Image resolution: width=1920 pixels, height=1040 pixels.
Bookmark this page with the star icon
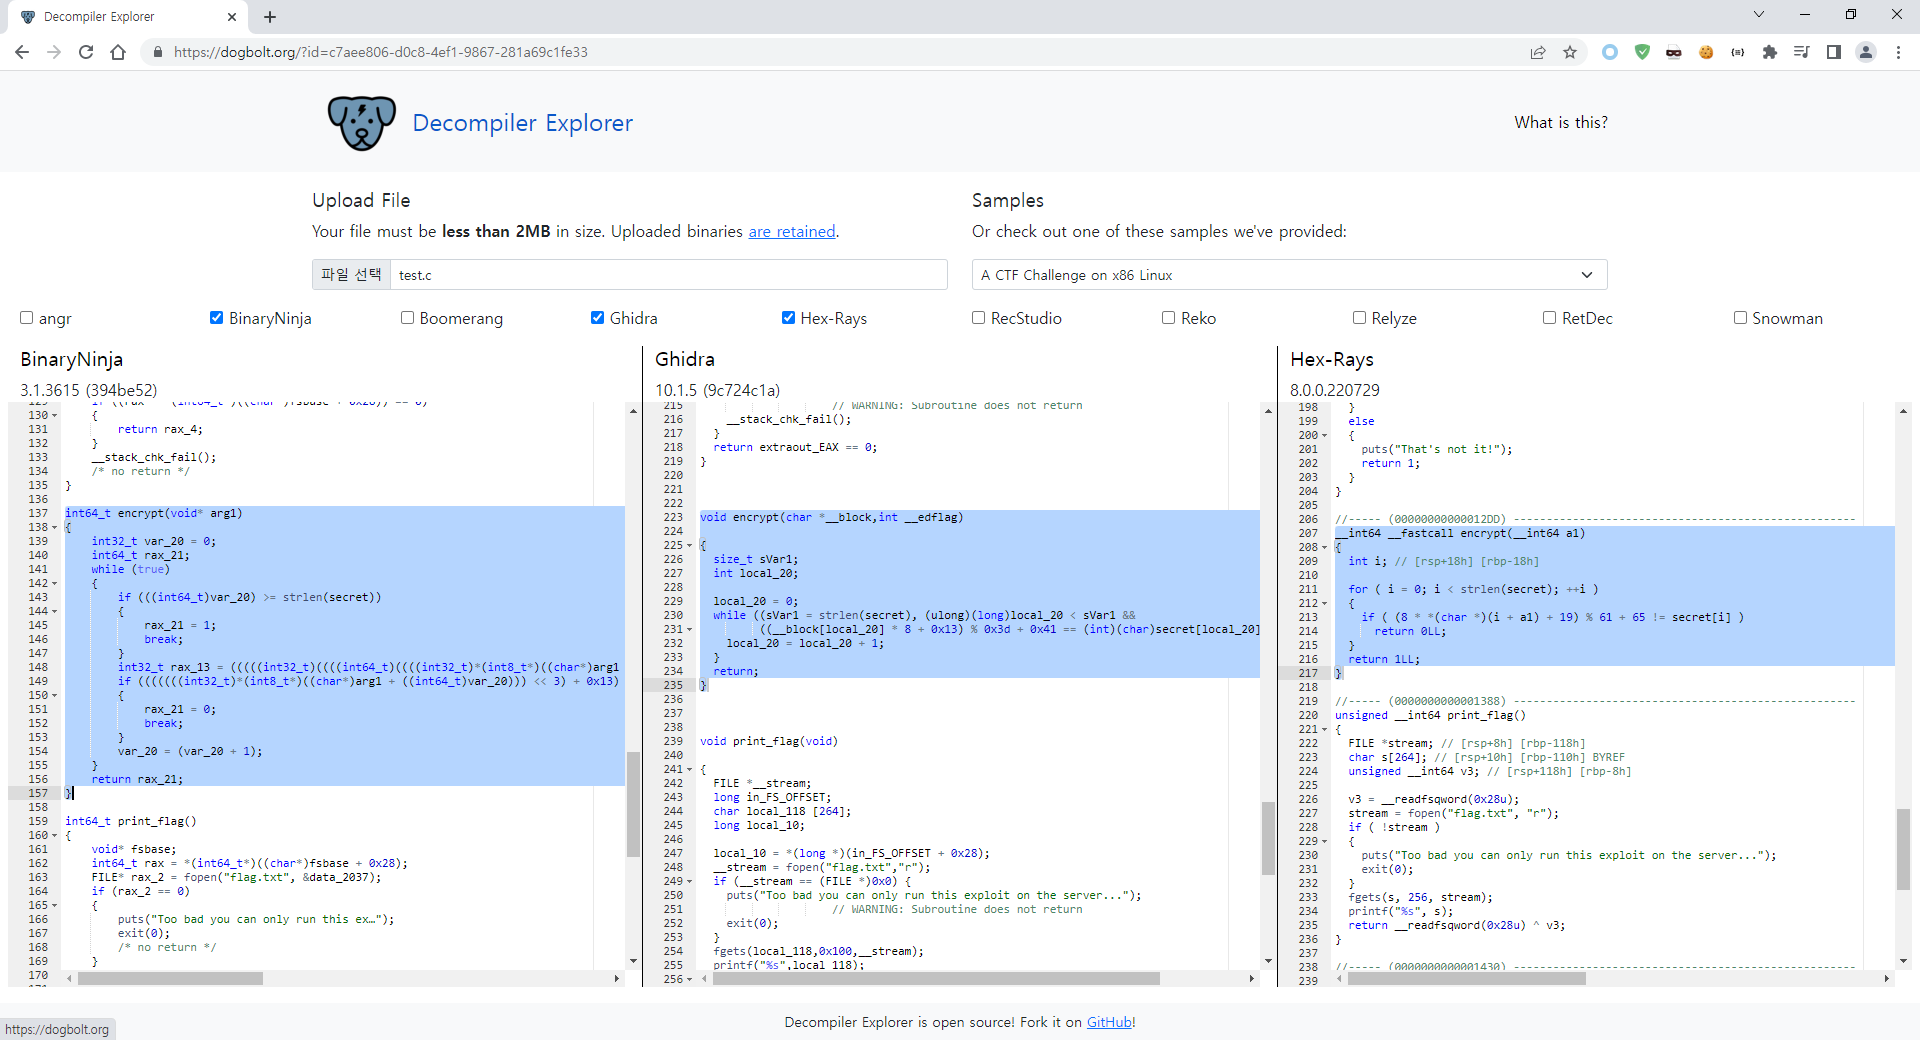[x=1570, y=52]
